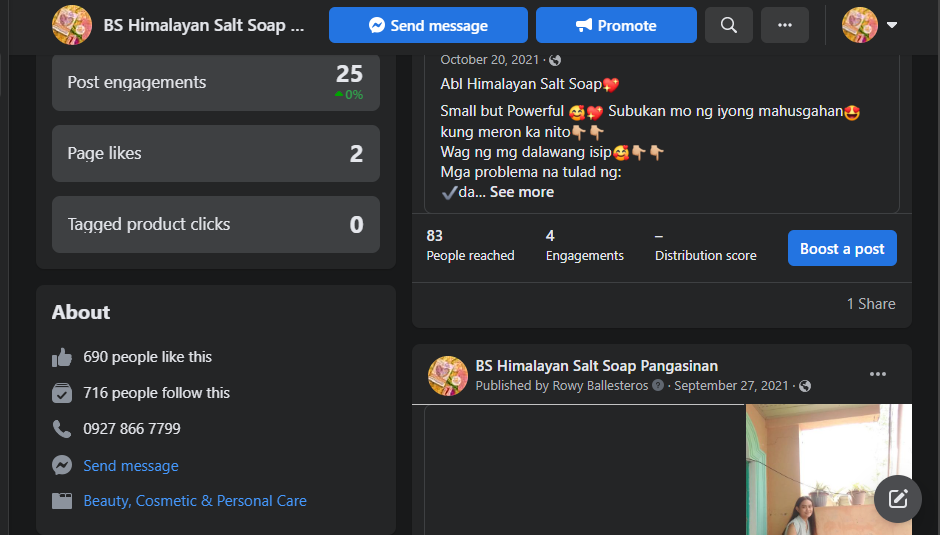Click the thumbs-up likes icon in About
The height and width of the screenshot is (535, 940).
(x=62, y=357)
